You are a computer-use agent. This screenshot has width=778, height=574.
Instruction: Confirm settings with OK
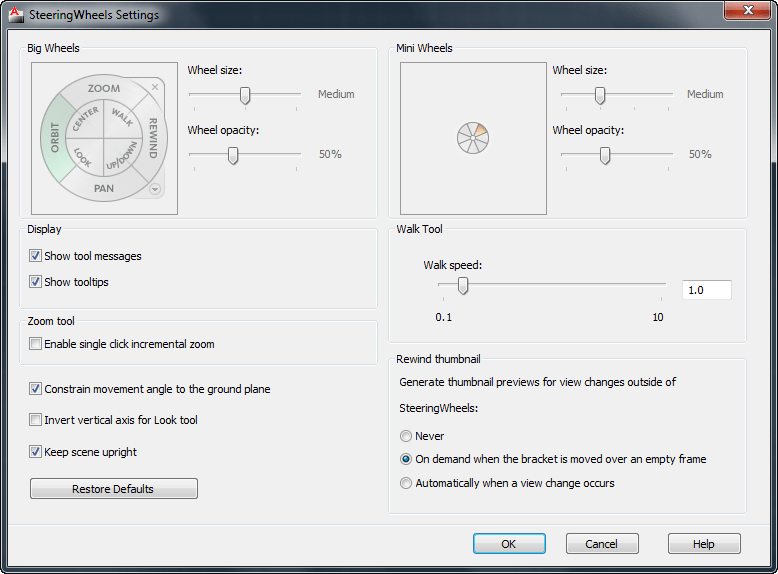509,544
